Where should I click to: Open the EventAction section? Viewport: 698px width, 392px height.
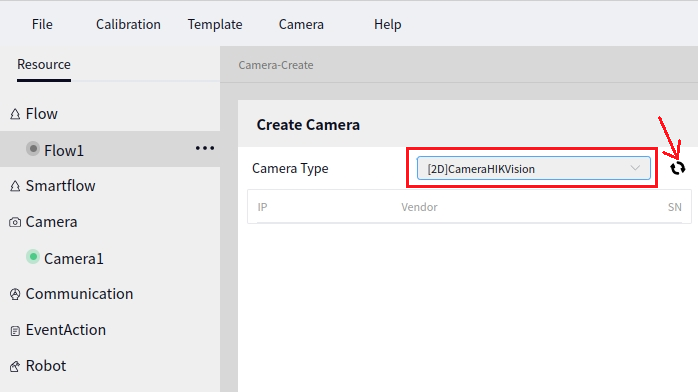point(65,330)
